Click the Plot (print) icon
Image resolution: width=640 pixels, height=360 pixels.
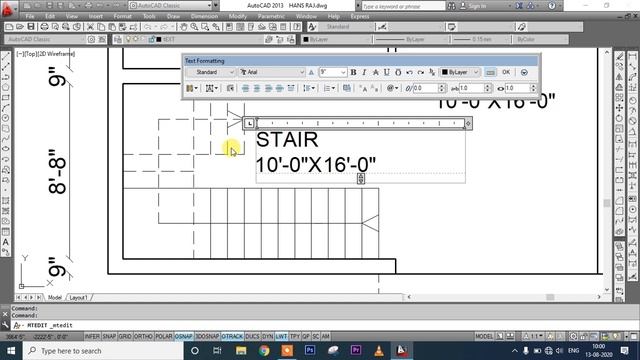click(x=44, y=27)
